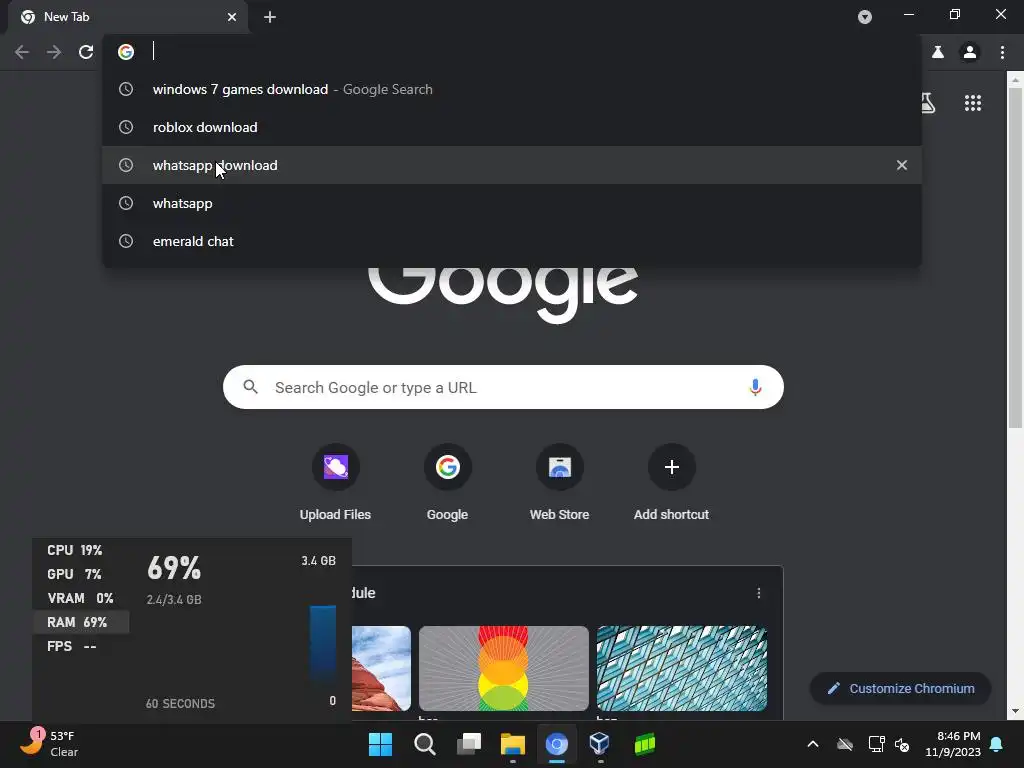This screenshot has height=768, width=1024.
Task: Start voice search with microphone icon
Action: [x=755, y=387]
